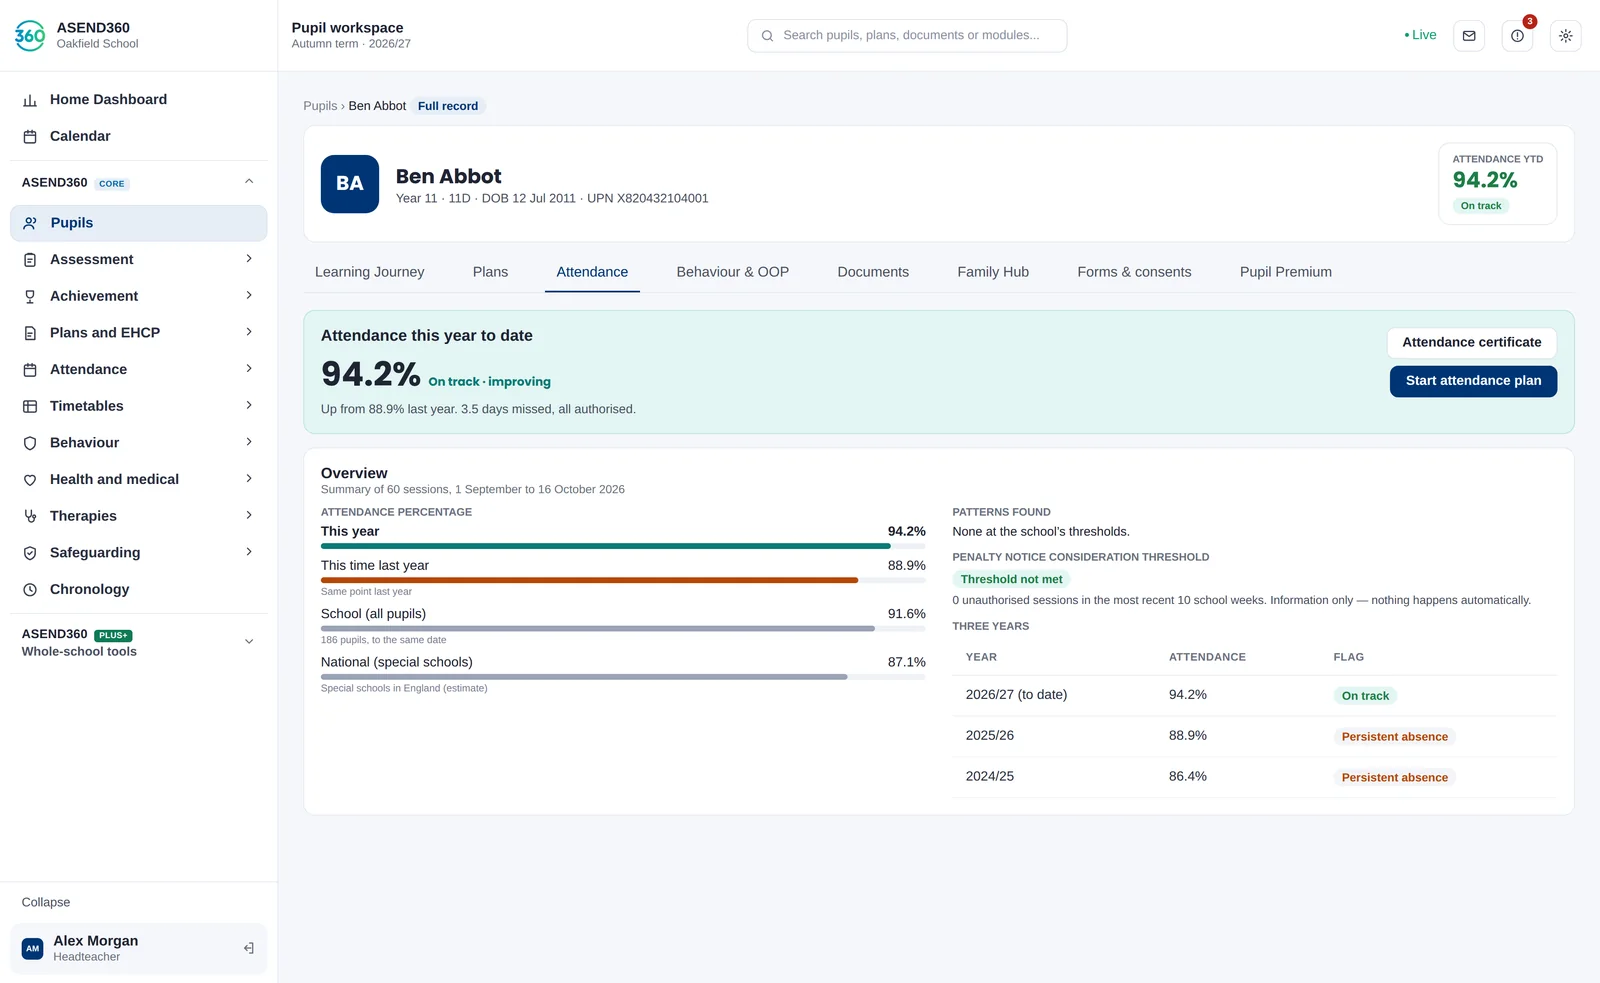
Task: Click the Safeguarding shield-check icon
Action: 30,553
